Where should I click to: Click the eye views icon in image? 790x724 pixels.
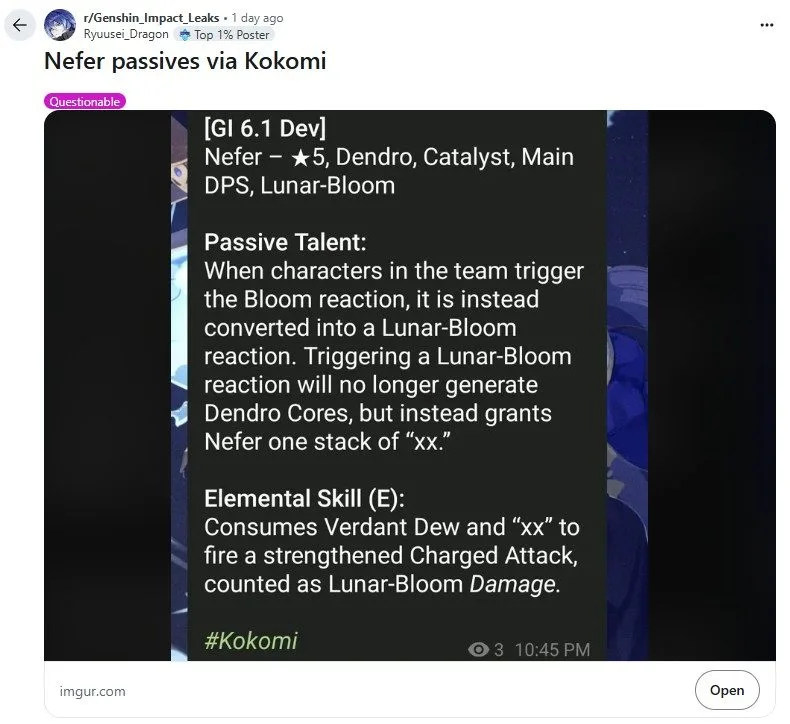478,649
